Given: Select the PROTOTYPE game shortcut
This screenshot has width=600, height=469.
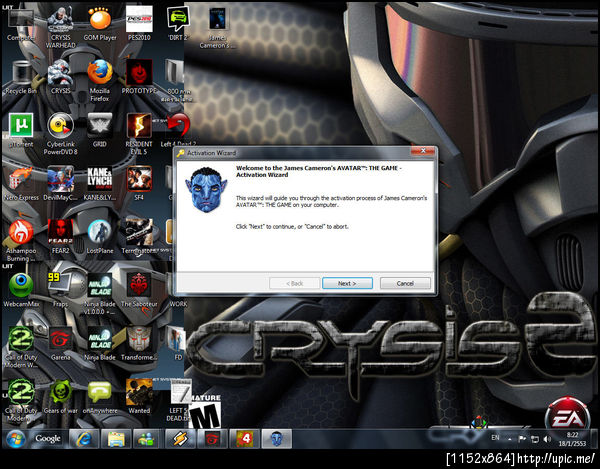Looking at the screenshot, I should pyautogui.click(x=139, y=77).
